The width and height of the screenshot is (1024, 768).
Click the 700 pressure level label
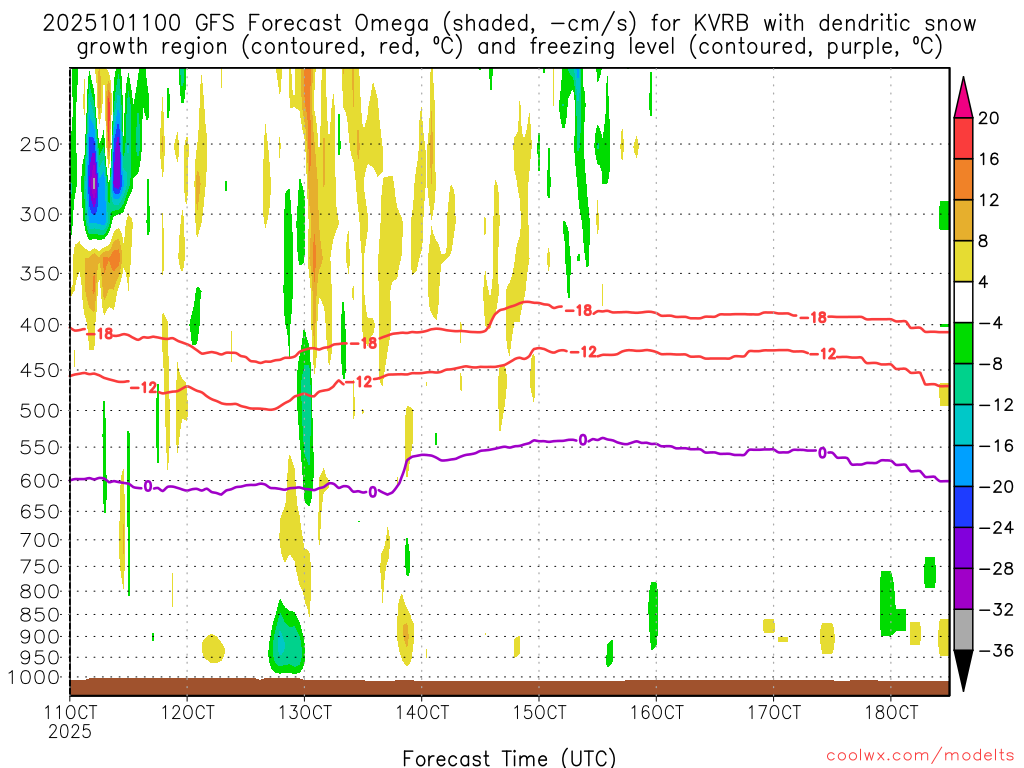click(x=40, y=540)
